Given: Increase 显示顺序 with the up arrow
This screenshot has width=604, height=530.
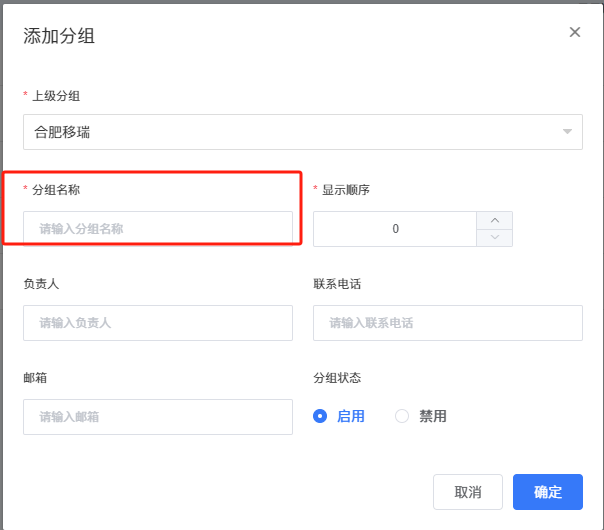Looking at the screenshot, I should [494, 220].
